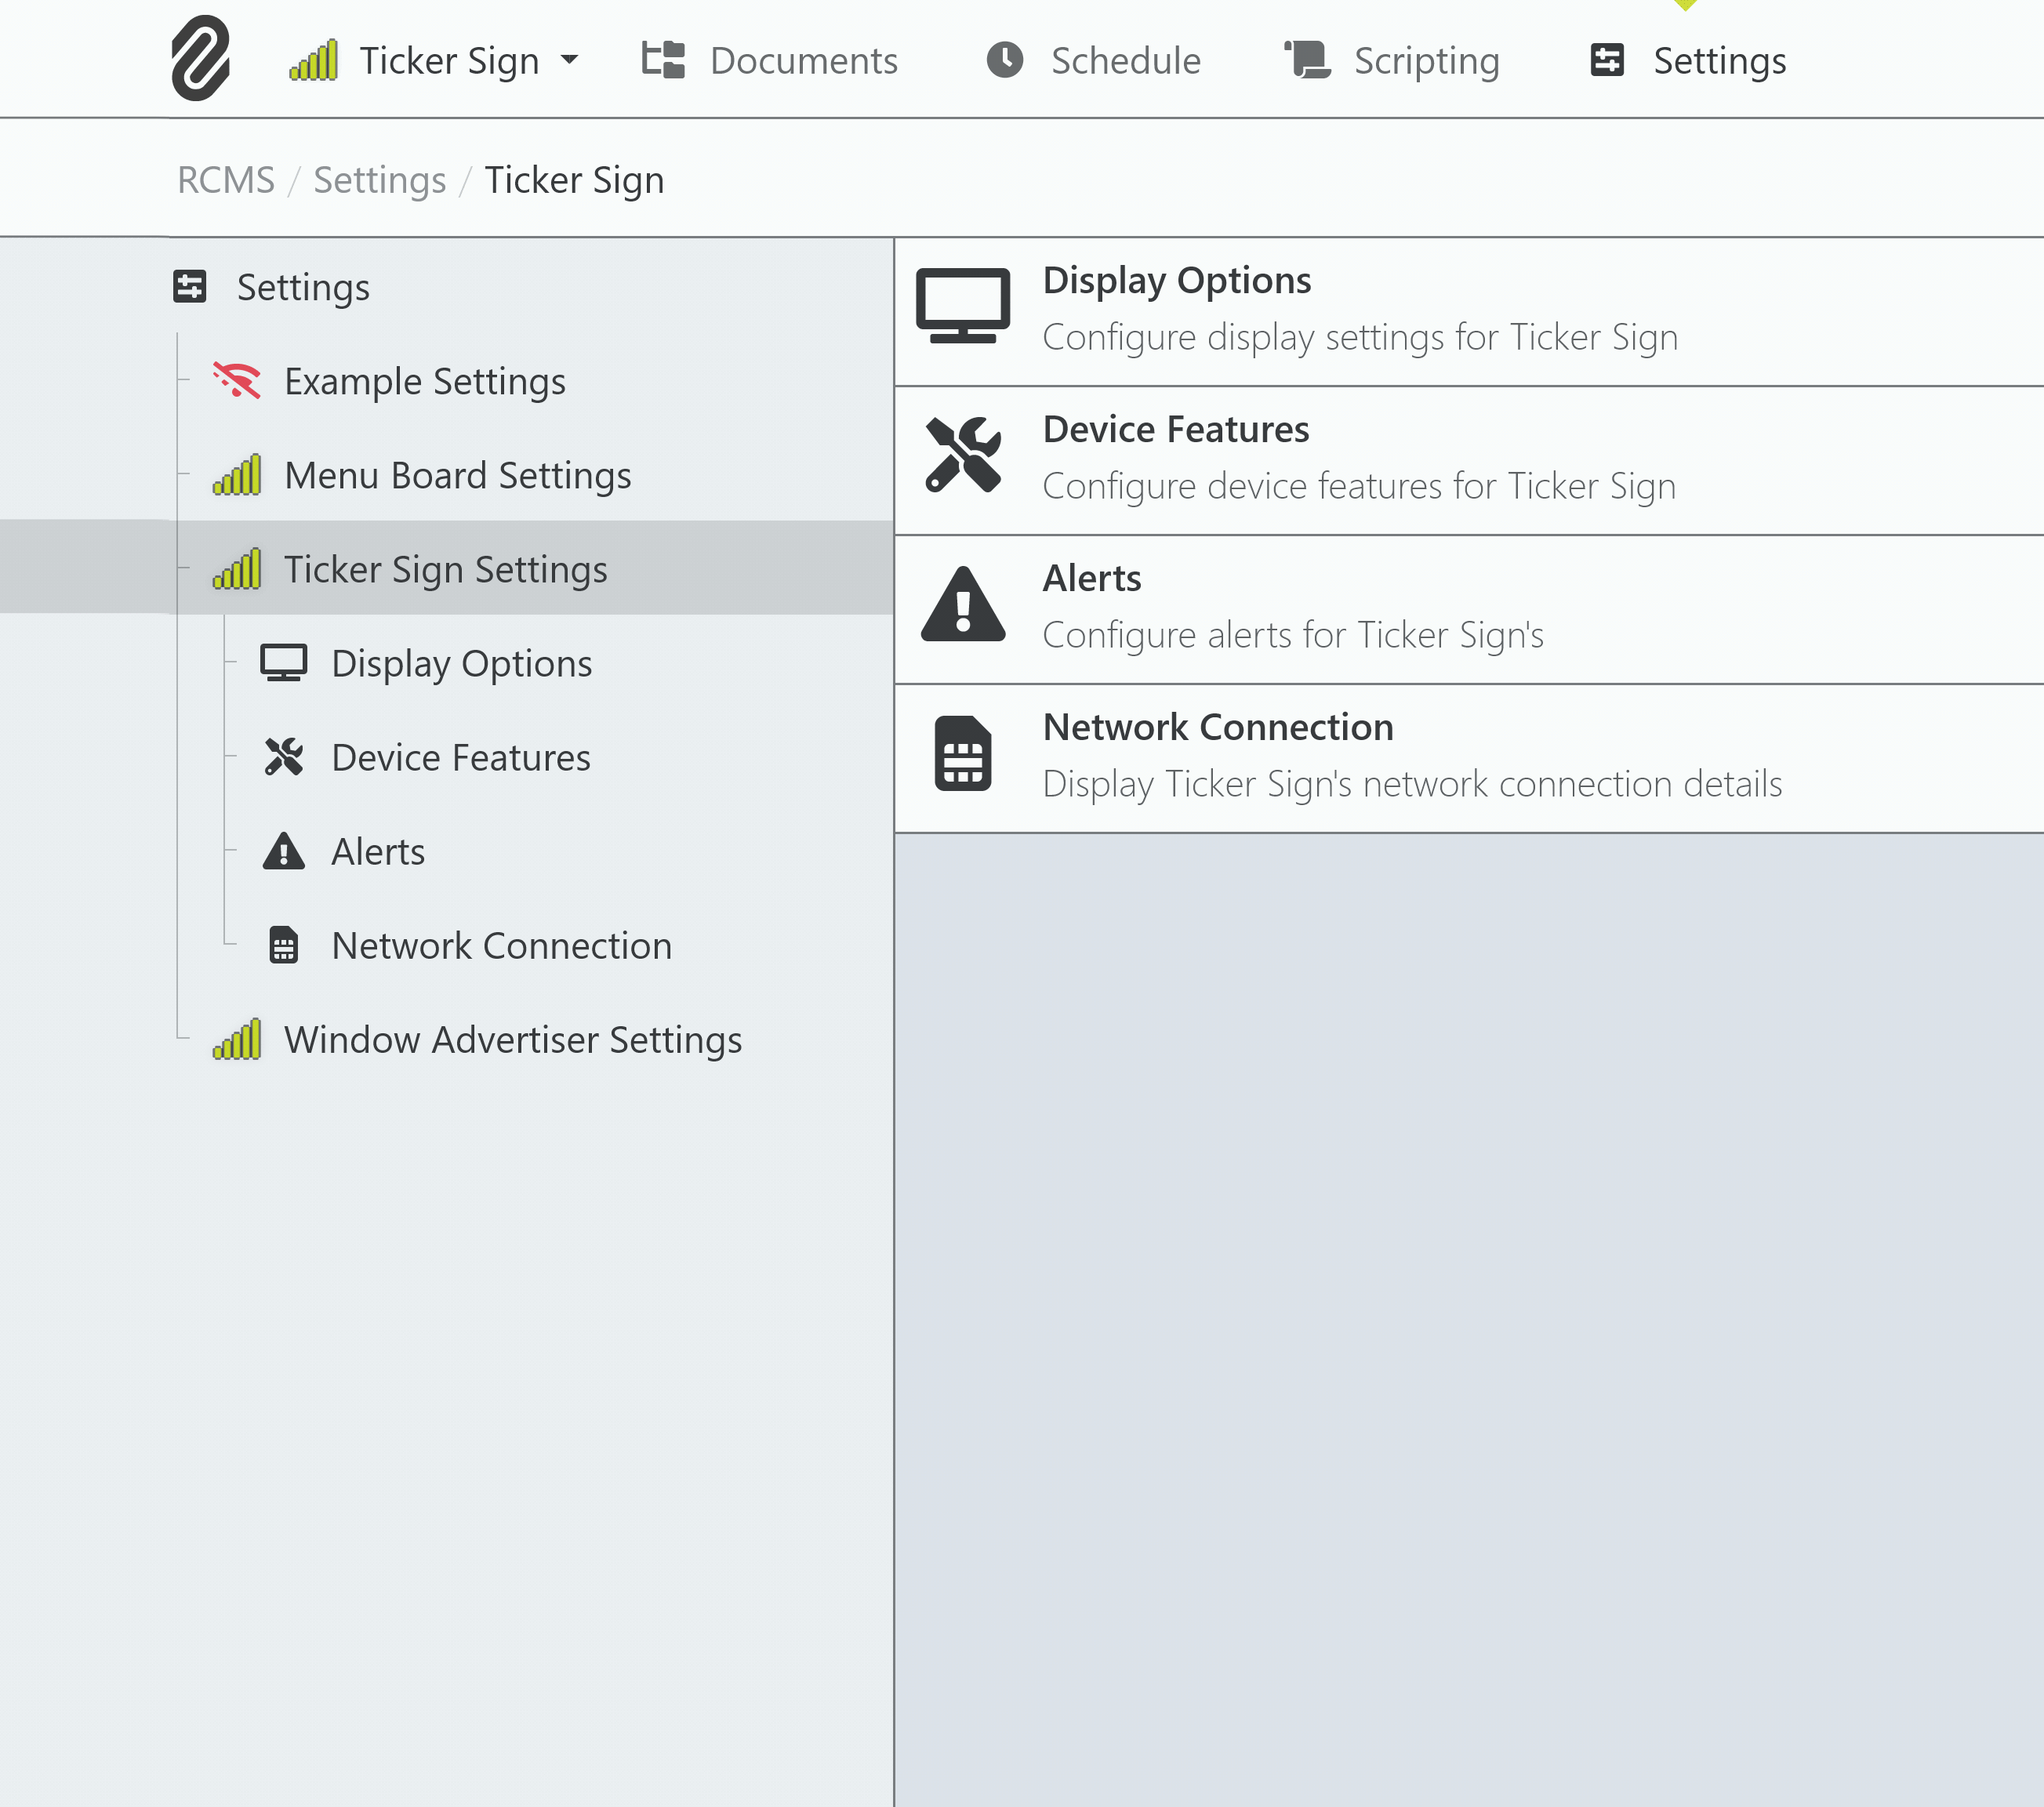Click the wrench tools icon for Device Features in tree

(x=284, y=758)
